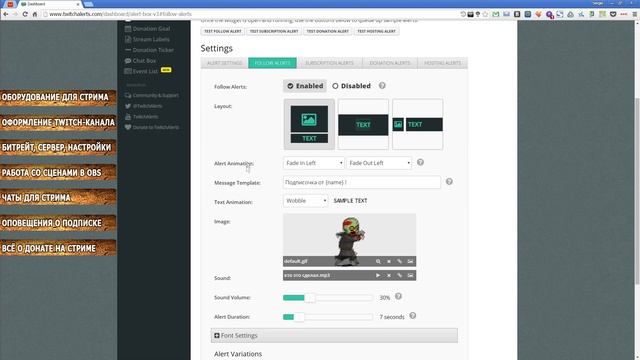Select the Enabled option for Follow Alerts

(305, 86)
